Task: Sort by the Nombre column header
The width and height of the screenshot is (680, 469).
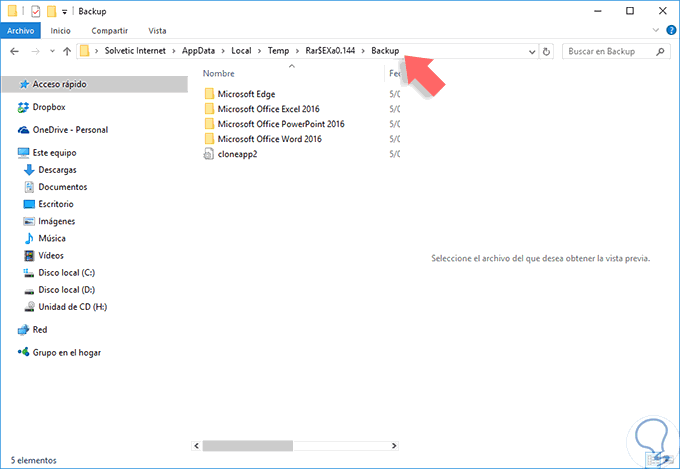Action: 219,73
